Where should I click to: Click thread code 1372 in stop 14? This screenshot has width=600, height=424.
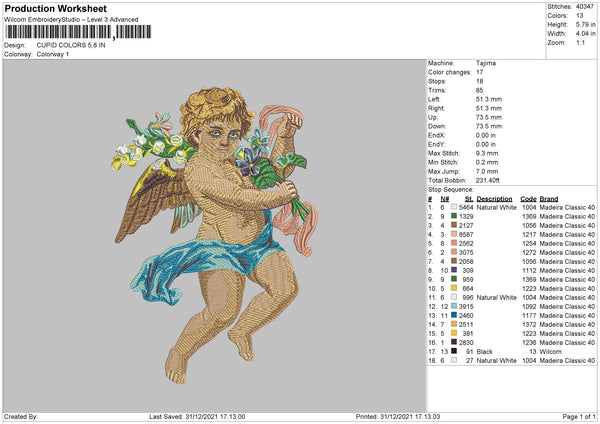529,325
